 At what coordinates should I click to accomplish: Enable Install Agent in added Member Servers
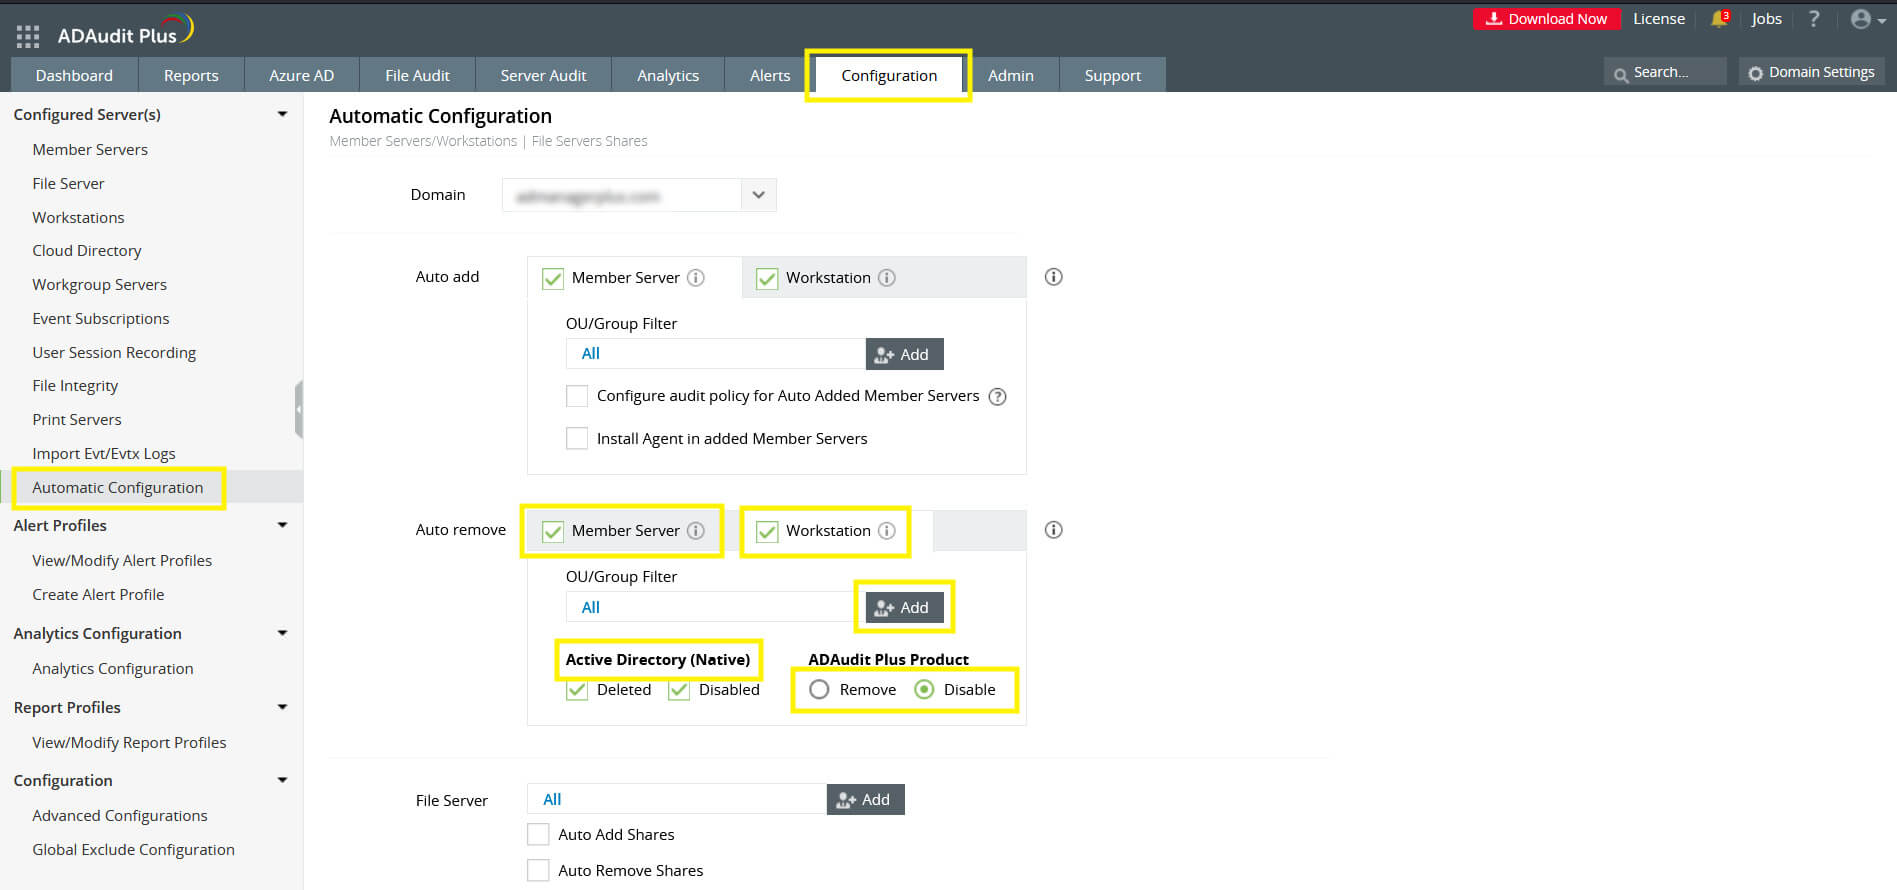[577, 439]
